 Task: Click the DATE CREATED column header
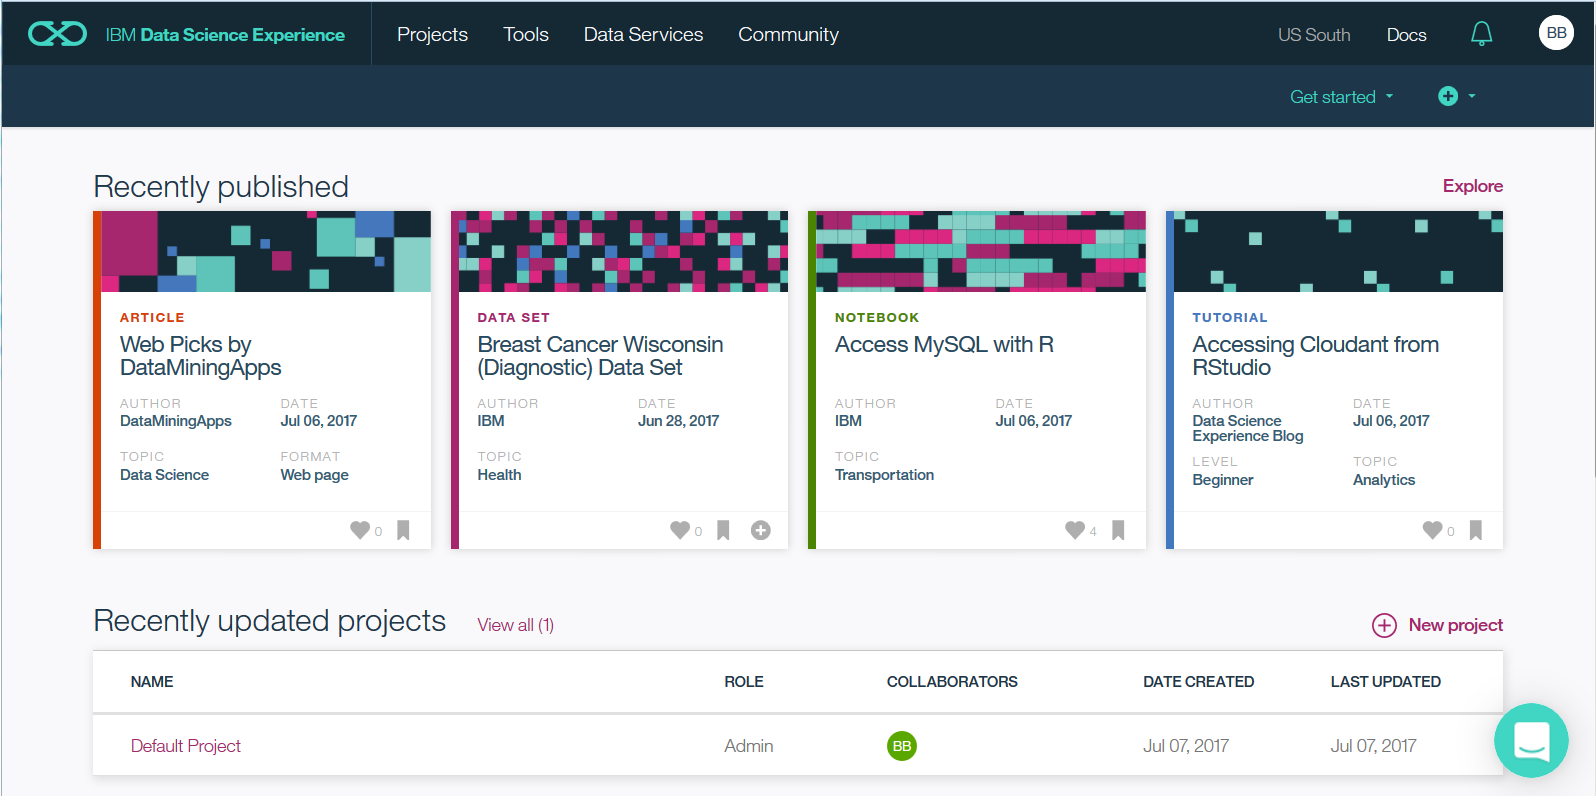coord(1198,682)
